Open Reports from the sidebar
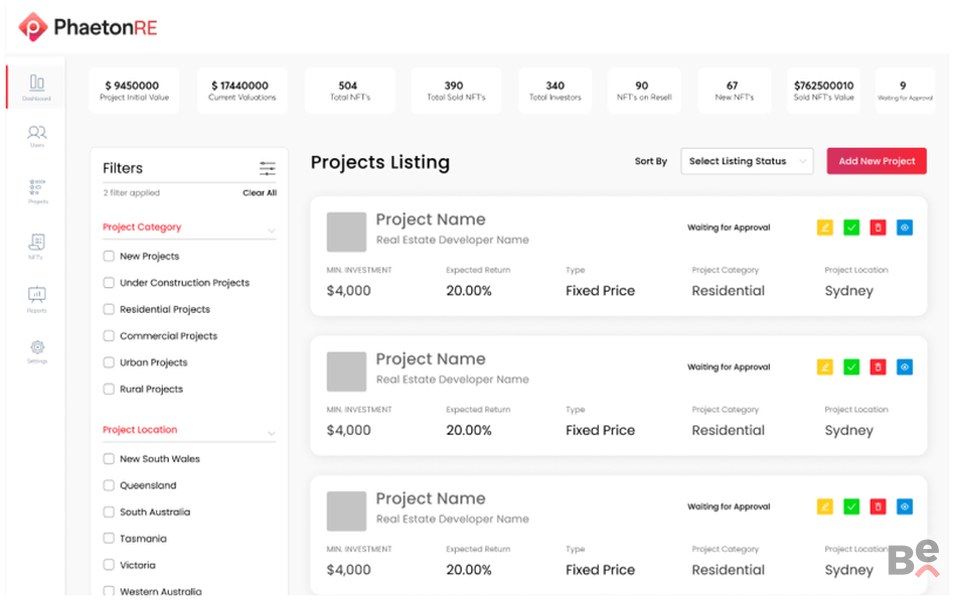The image size is (954, 600). pos(37,297)
